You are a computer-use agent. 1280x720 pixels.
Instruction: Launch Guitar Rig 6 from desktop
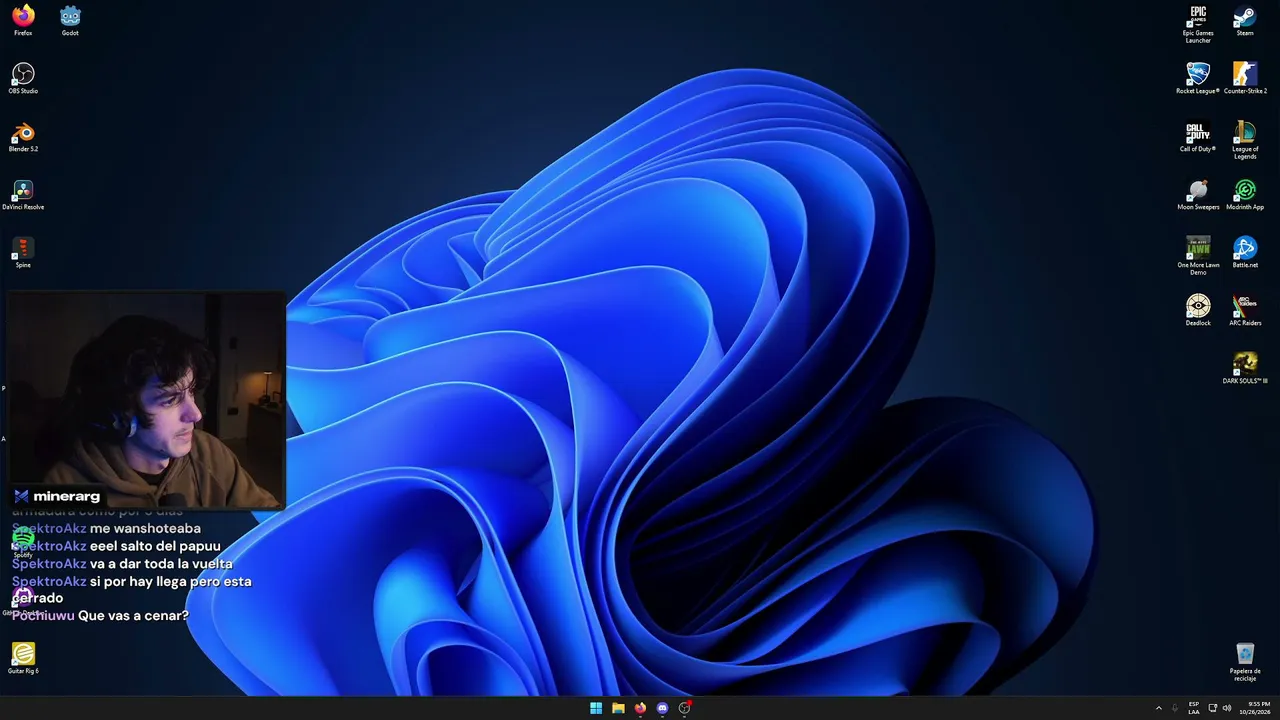coord(23,657)
